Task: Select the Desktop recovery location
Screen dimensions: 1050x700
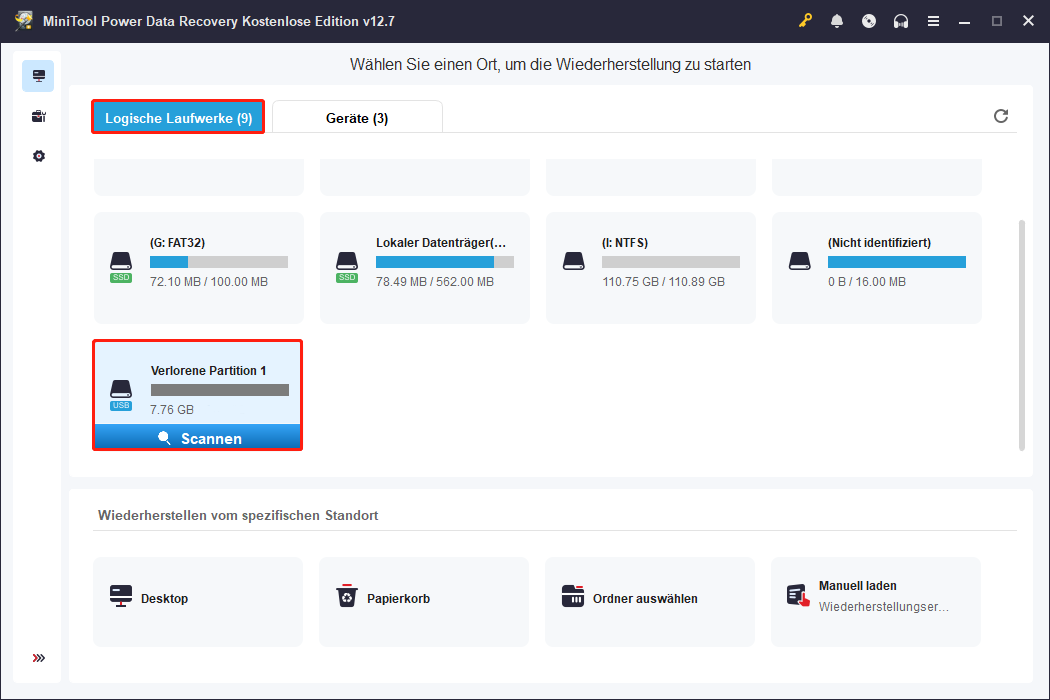Action: tap(197, 601)
